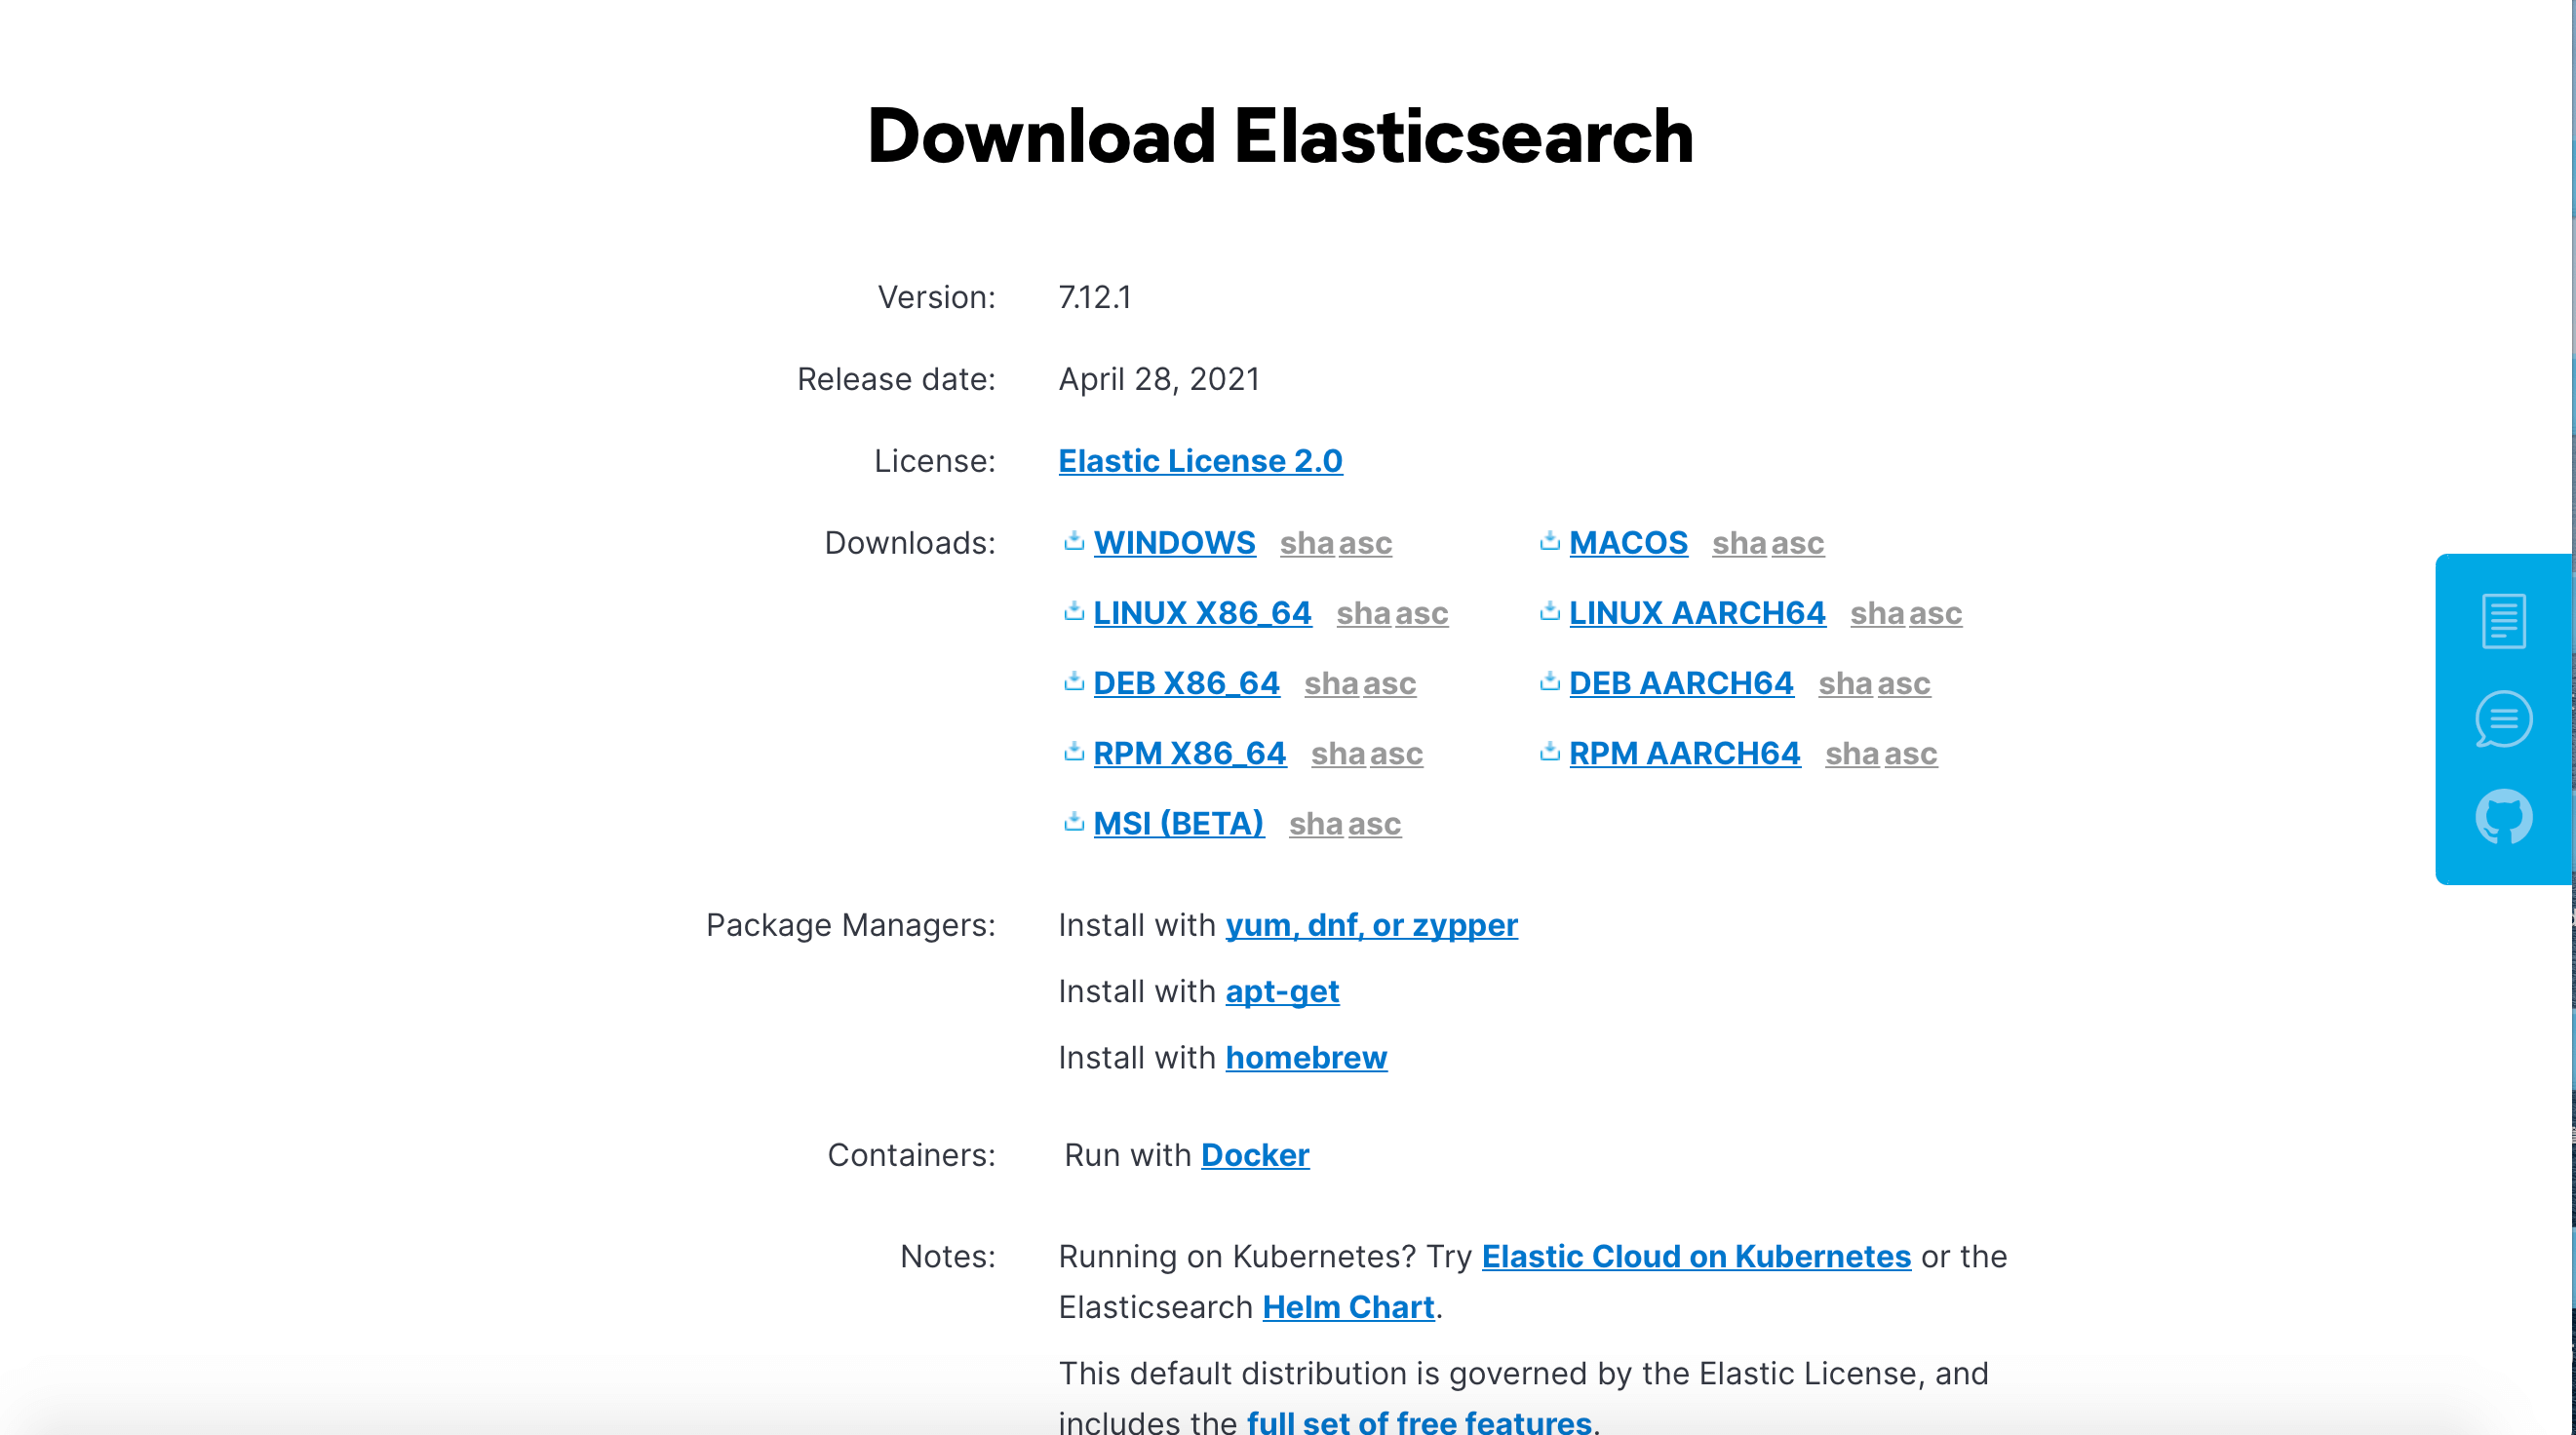2576x1435 pixels.
Task: Open the sha link for RPM X86_64
Action: (1337, 753)
